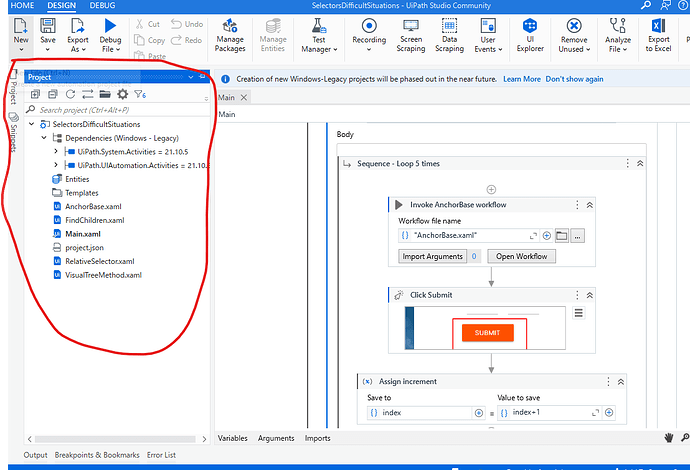Viewport: 690px width, 470px height.
Task: Select Main.xaml in project tree
Action: pos(83,234)
